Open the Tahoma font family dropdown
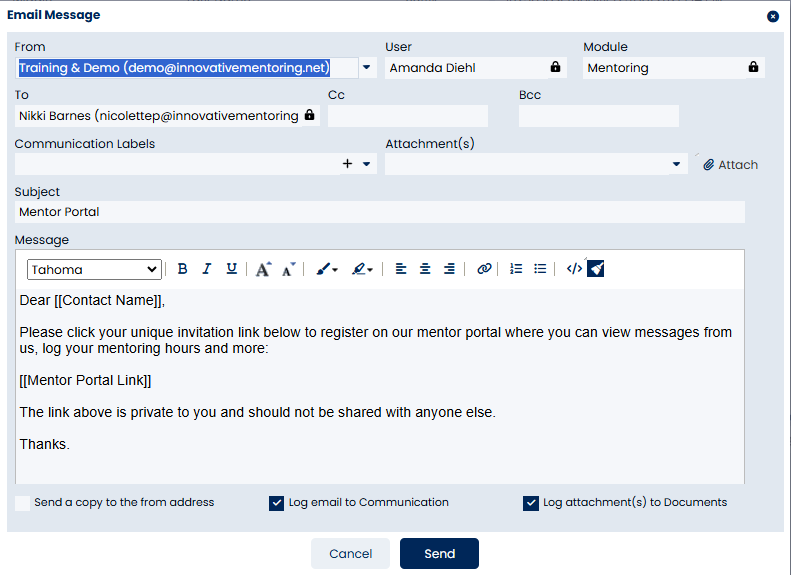 94,269
